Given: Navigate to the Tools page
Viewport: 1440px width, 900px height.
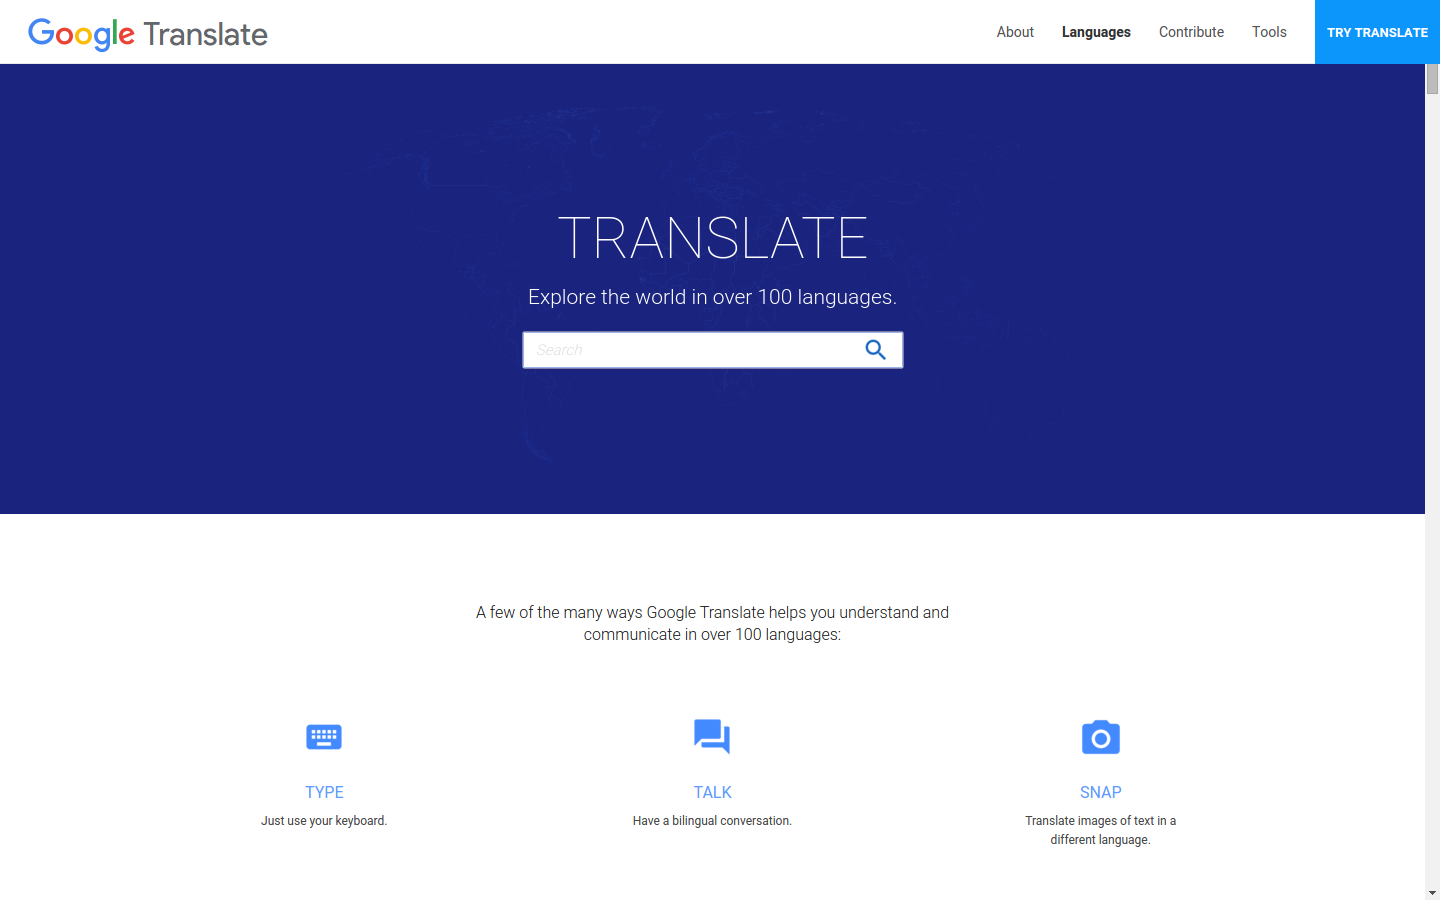Looking at the screenshot, I should pos(1269,32).
